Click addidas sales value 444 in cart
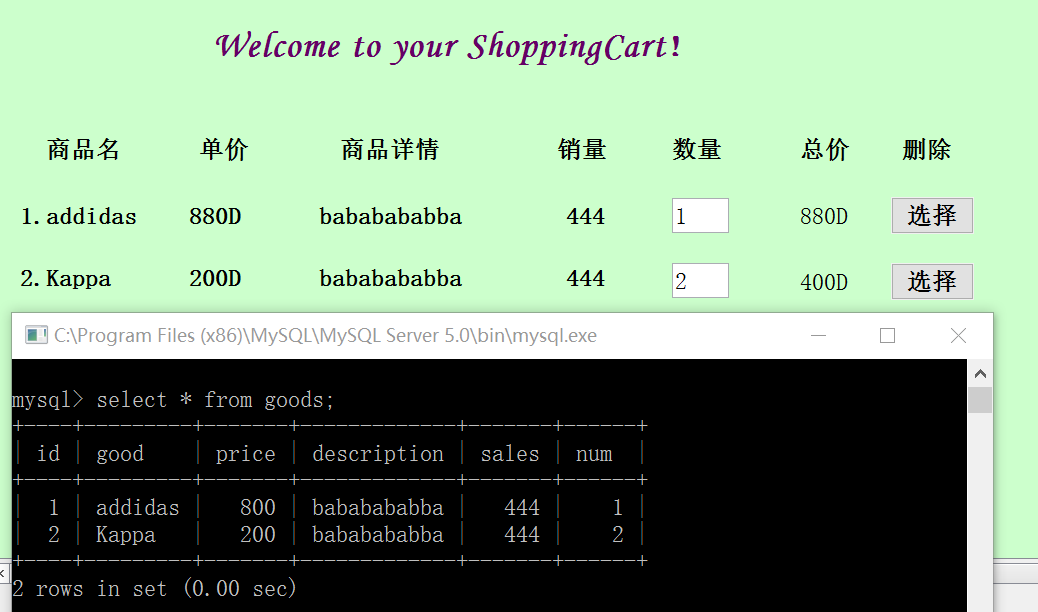Viewport: 1038px width, 612px height. [x=586, y=217]
